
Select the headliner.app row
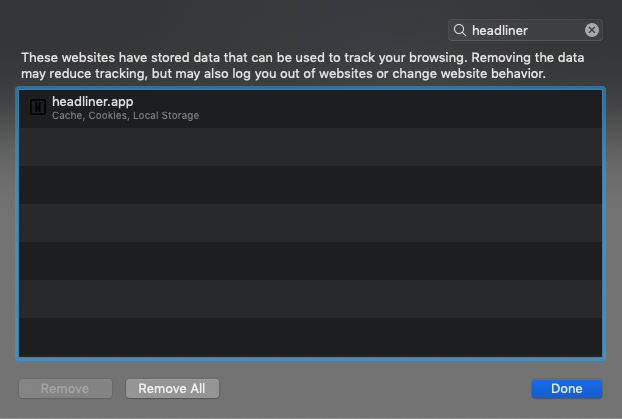[x=310, y=109]
